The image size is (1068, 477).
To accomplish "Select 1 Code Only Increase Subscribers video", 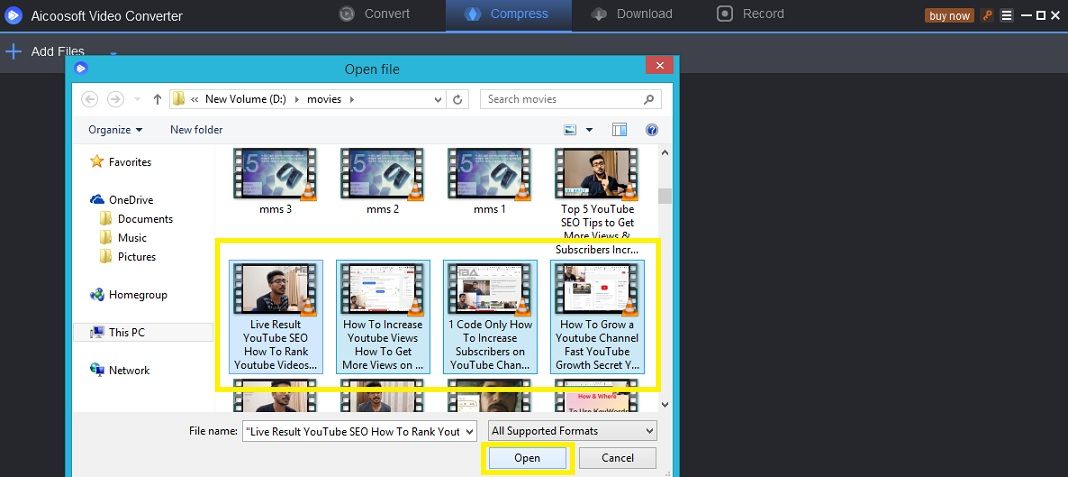I will point(490,316).
